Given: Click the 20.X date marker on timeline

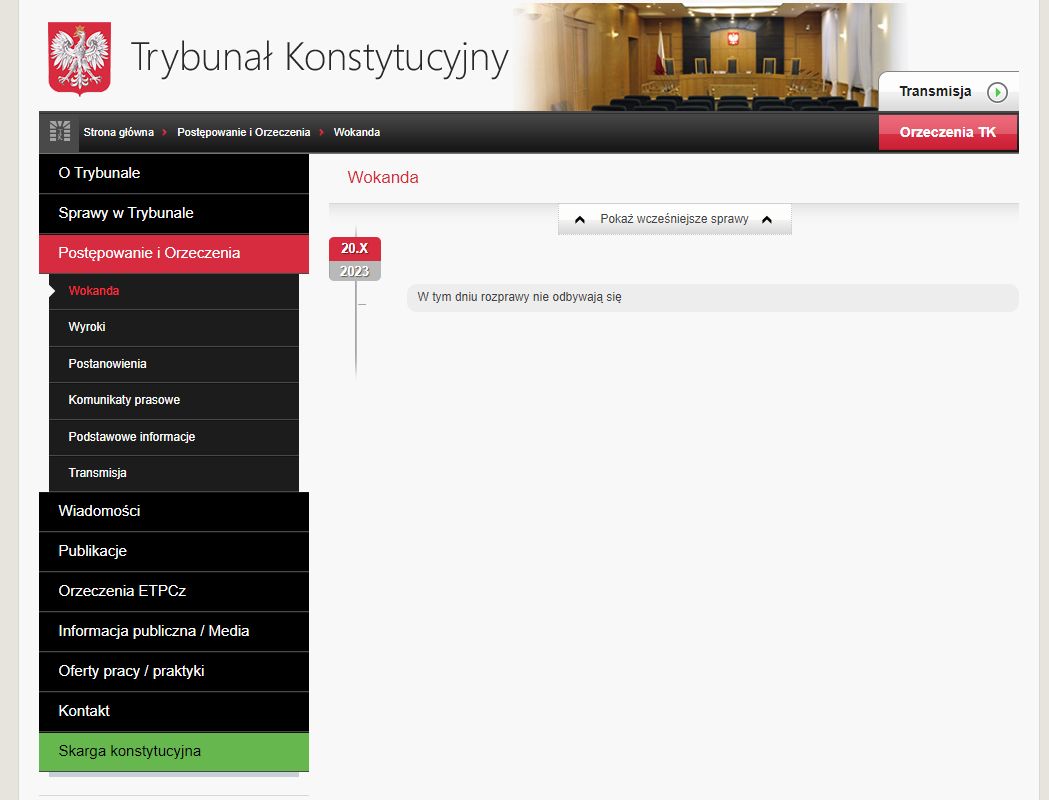Looking at the screenshot, I should [x=355, y=248].
